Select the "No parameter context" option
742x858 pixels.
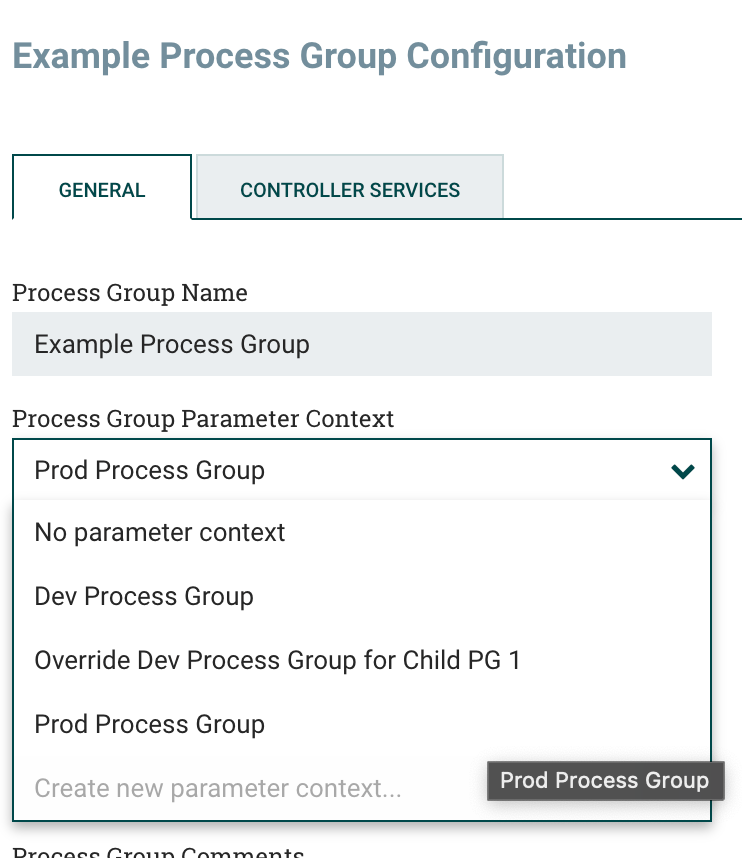tap(160, 532)
